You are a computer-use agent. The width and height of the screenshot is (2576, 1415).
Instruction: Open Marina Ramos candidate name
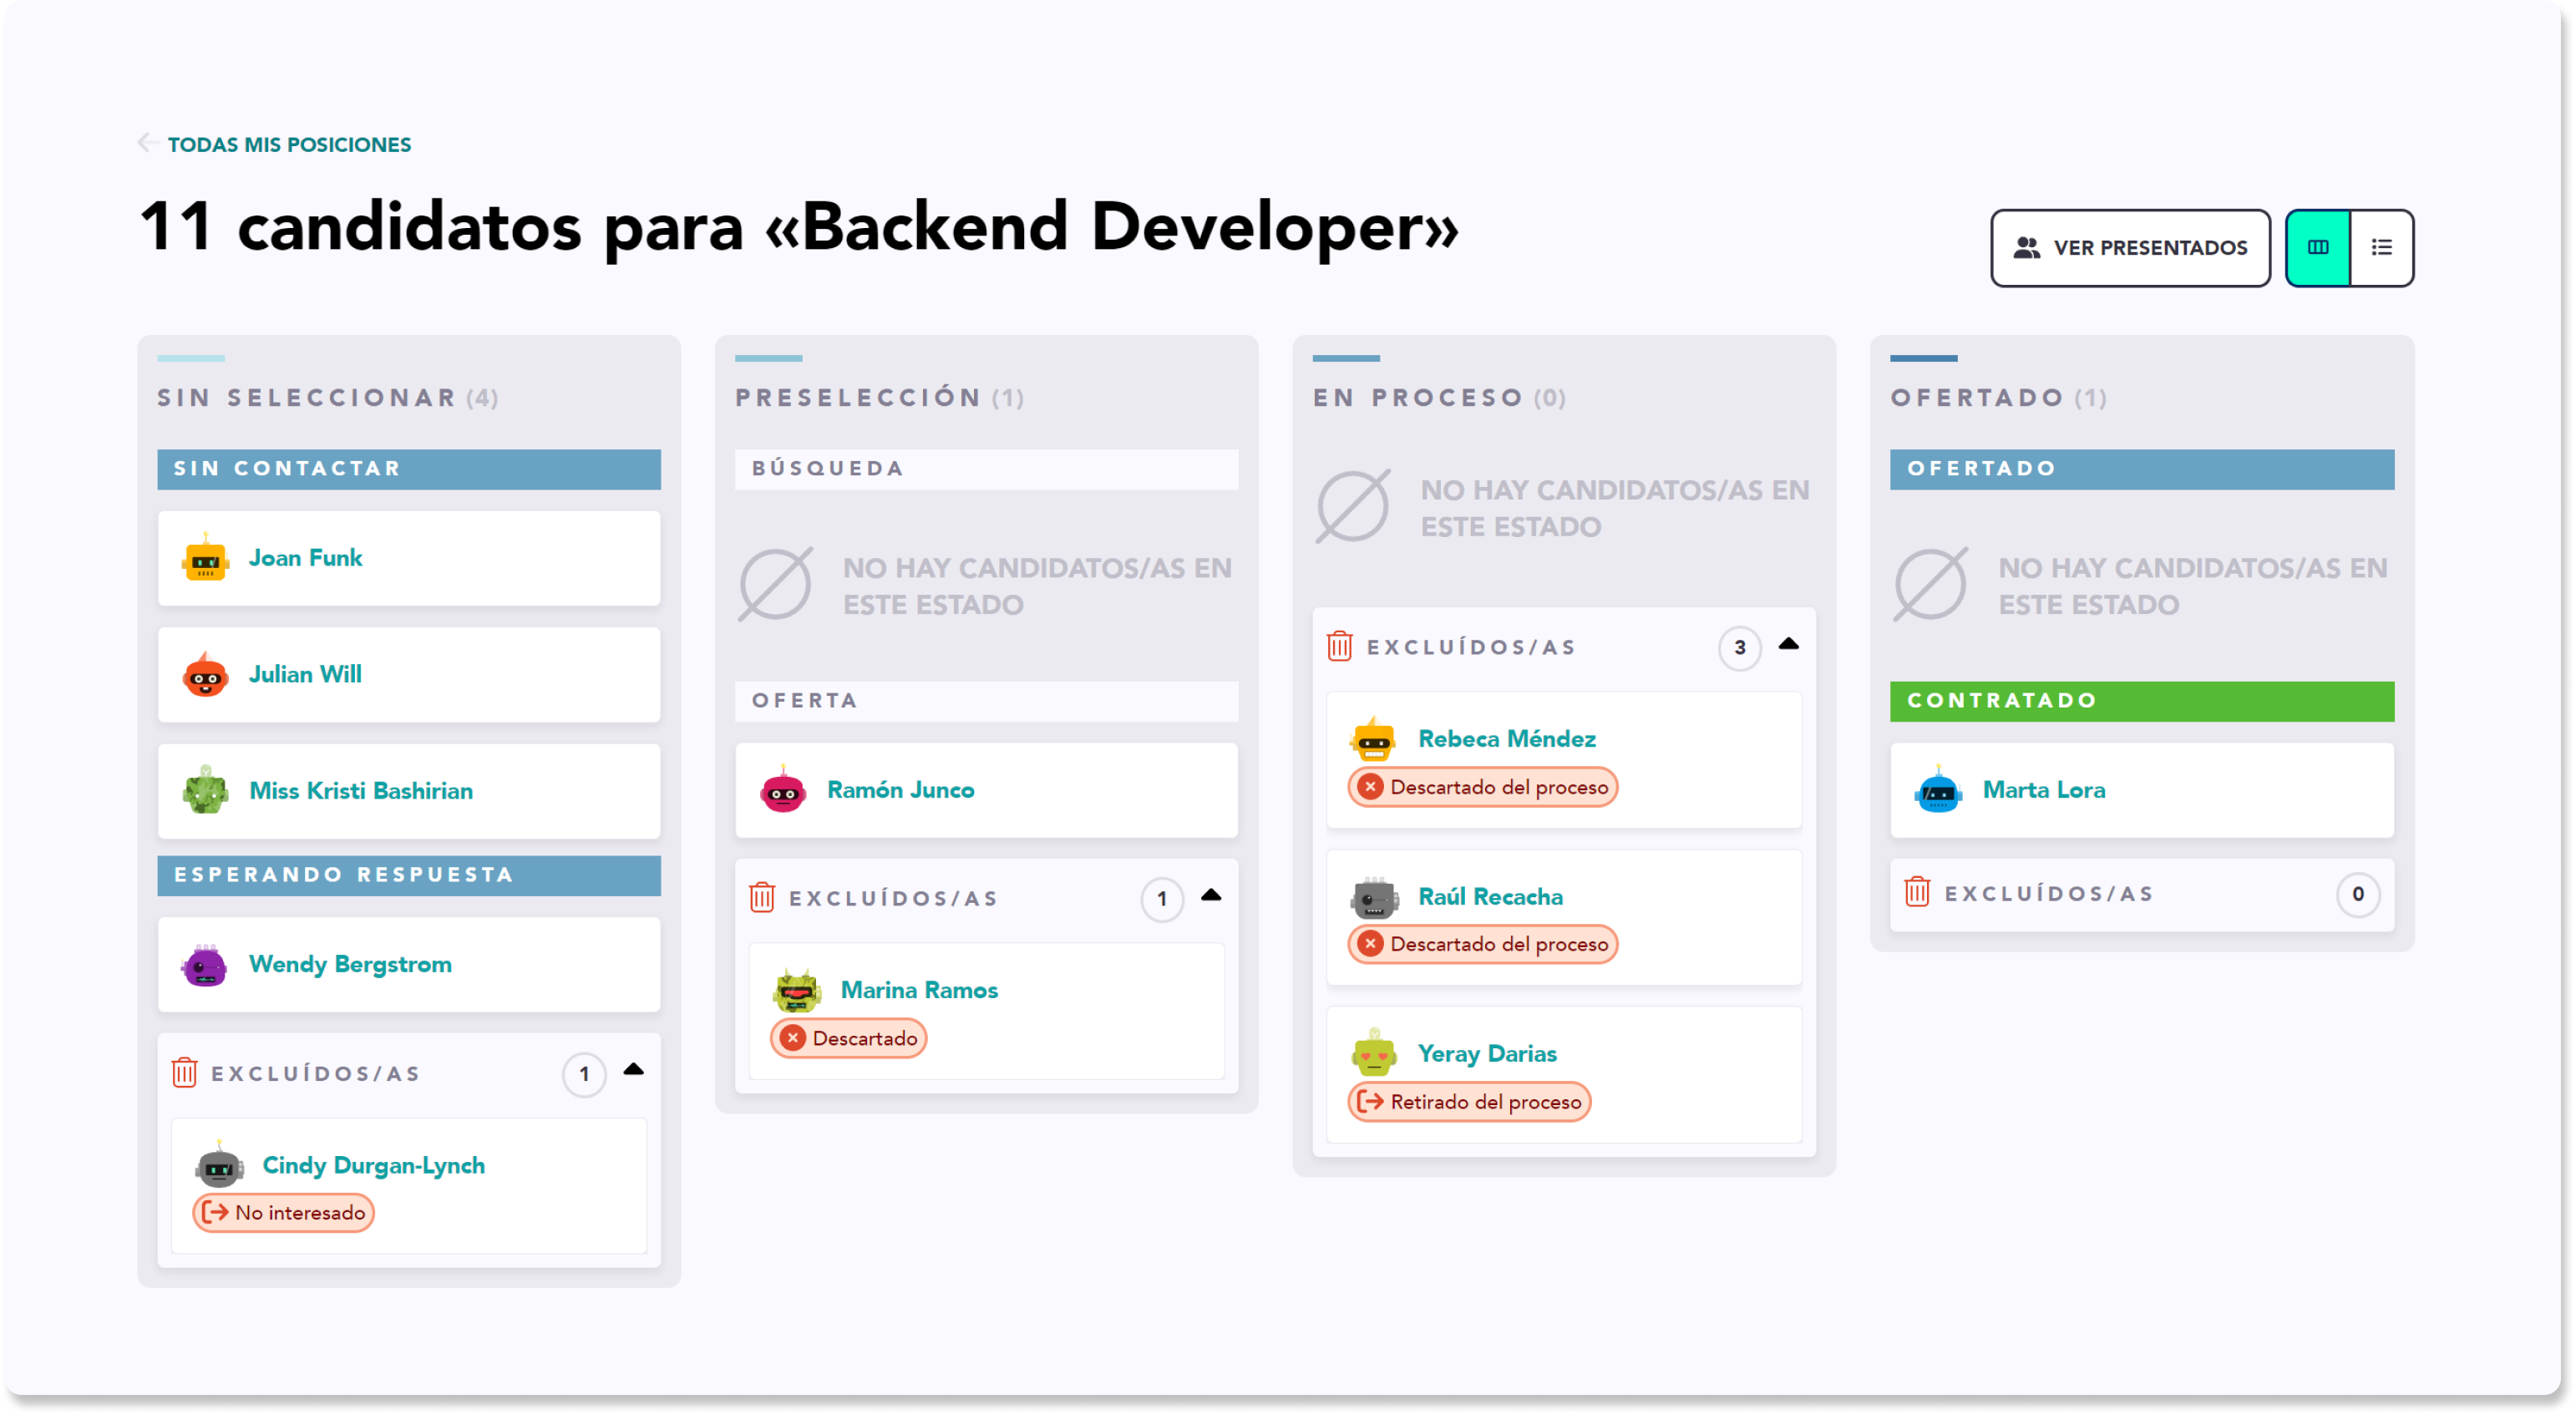click(919, 990)
